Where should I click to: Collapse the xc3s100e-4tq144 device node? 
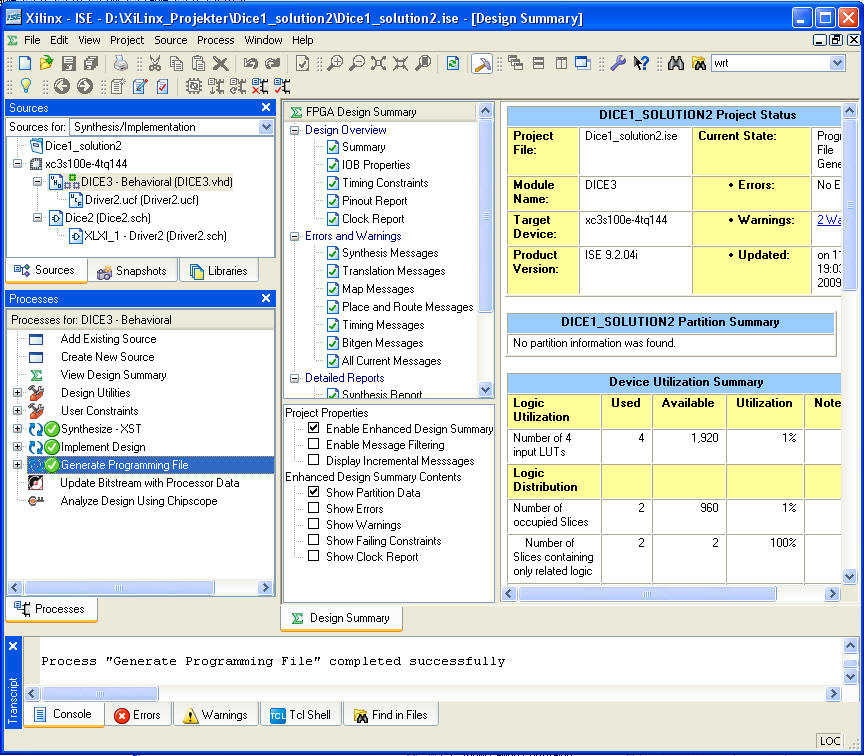pyautogui.click(x=18, y=164)
